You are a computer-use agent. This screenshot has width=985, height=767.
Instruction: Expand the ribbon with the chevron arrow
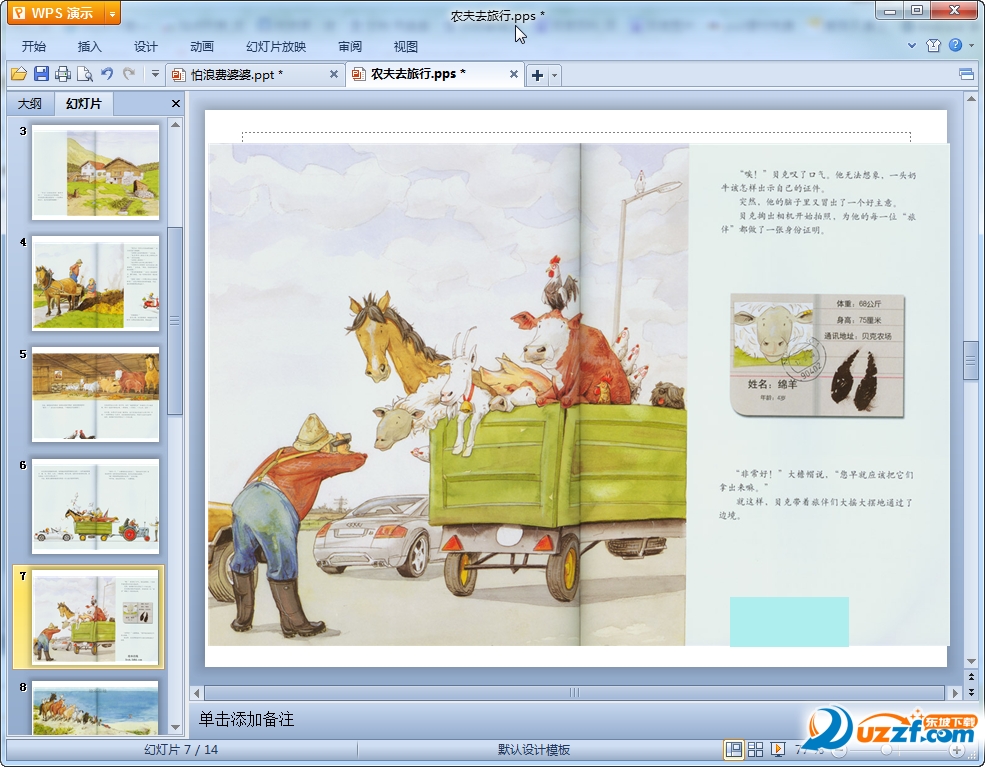click(912, 45)
